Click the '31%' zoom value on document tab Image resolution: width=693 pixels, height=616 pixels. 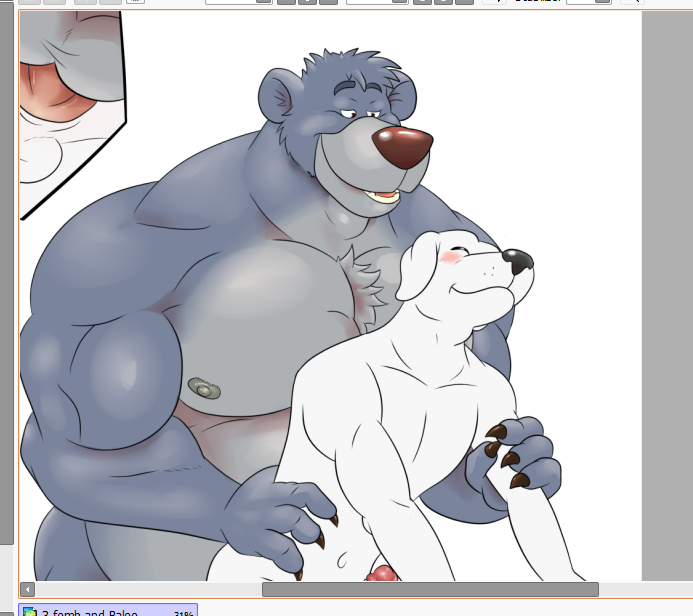[x=183, y=613]
